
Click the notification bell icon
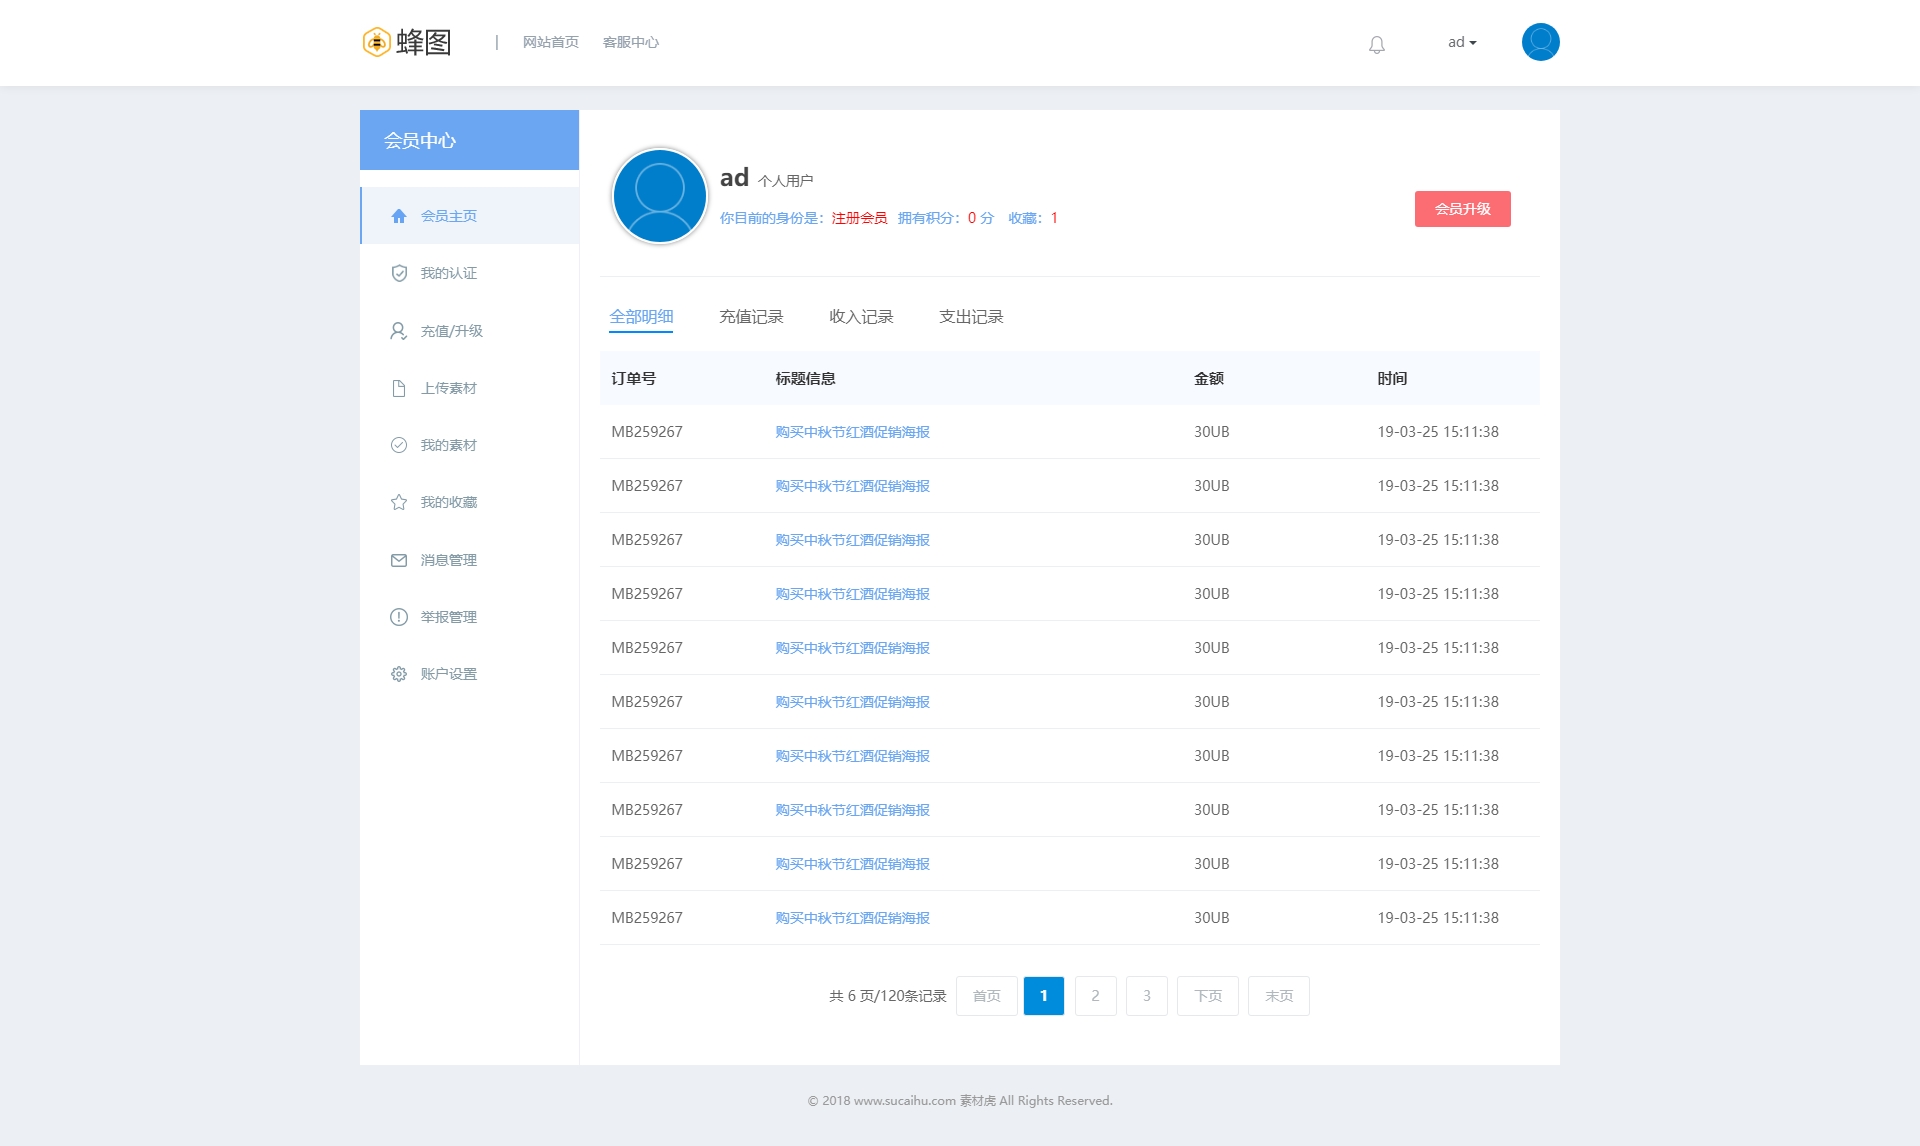point(1377,44)
